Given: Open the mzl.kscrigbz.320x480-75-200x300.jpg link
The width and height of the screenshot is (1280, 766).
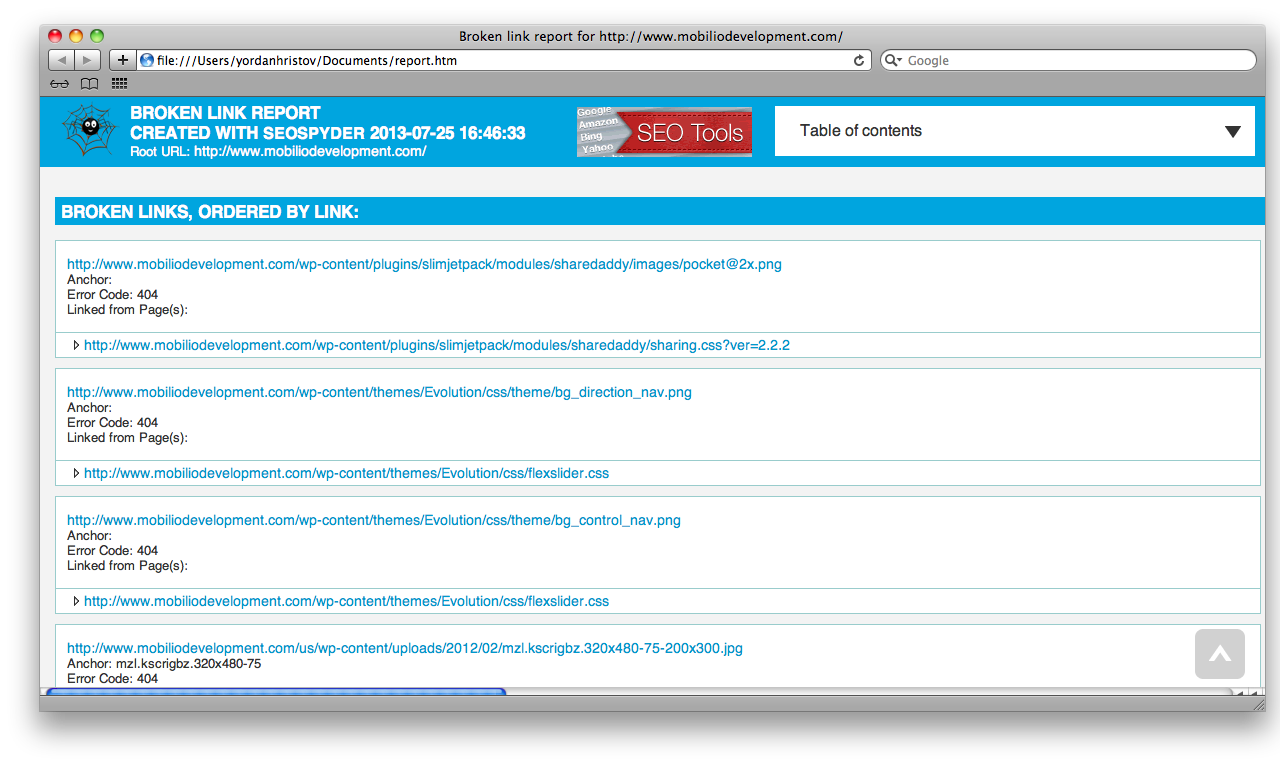Looking at the screenshot, I should pos(405,648).
